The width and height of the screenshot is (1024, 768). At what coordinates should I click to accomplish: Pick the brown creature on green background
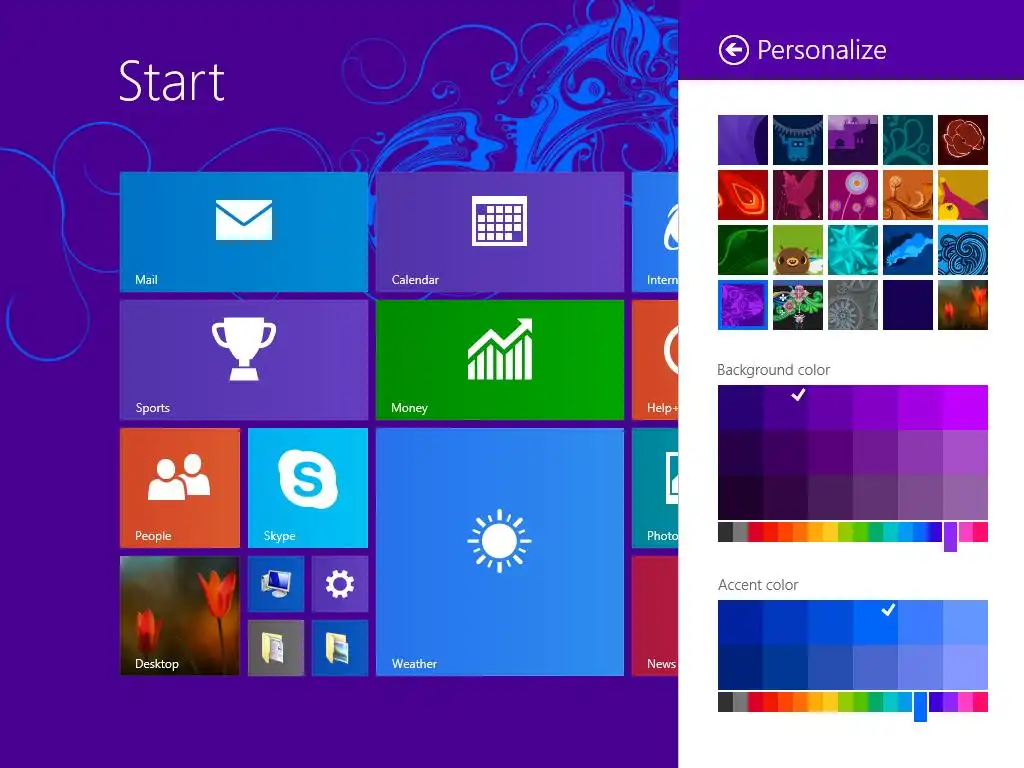(797, 250)
